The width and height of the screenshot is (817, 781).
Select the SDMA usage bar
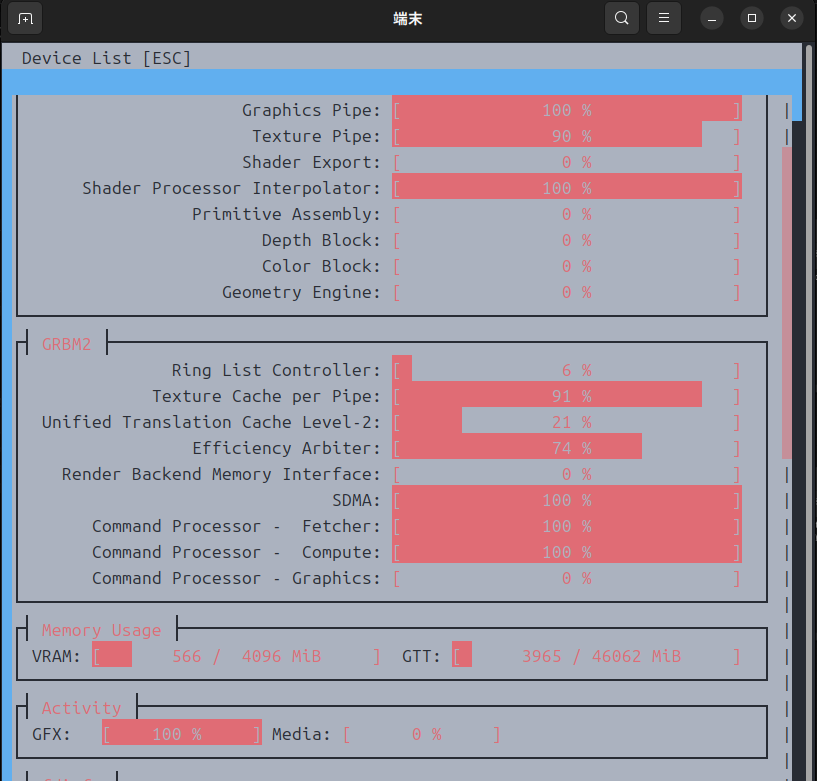coord(566,500)
